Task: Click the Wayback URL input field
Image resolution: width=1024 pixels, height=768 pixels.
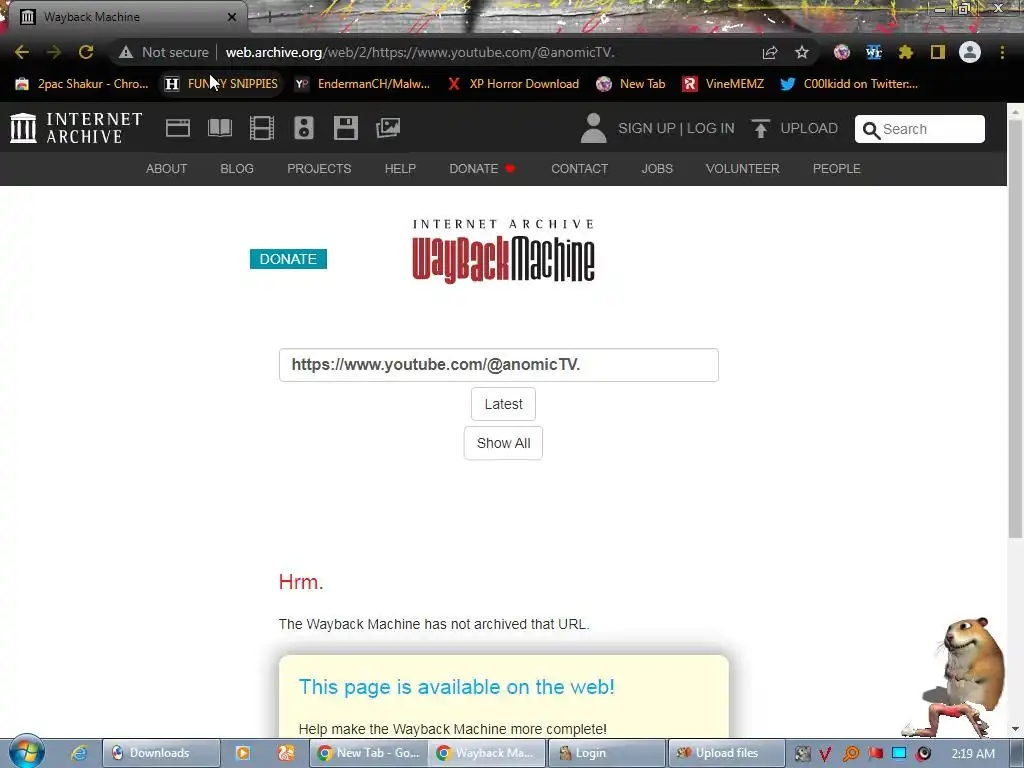Action: point(499,365)
